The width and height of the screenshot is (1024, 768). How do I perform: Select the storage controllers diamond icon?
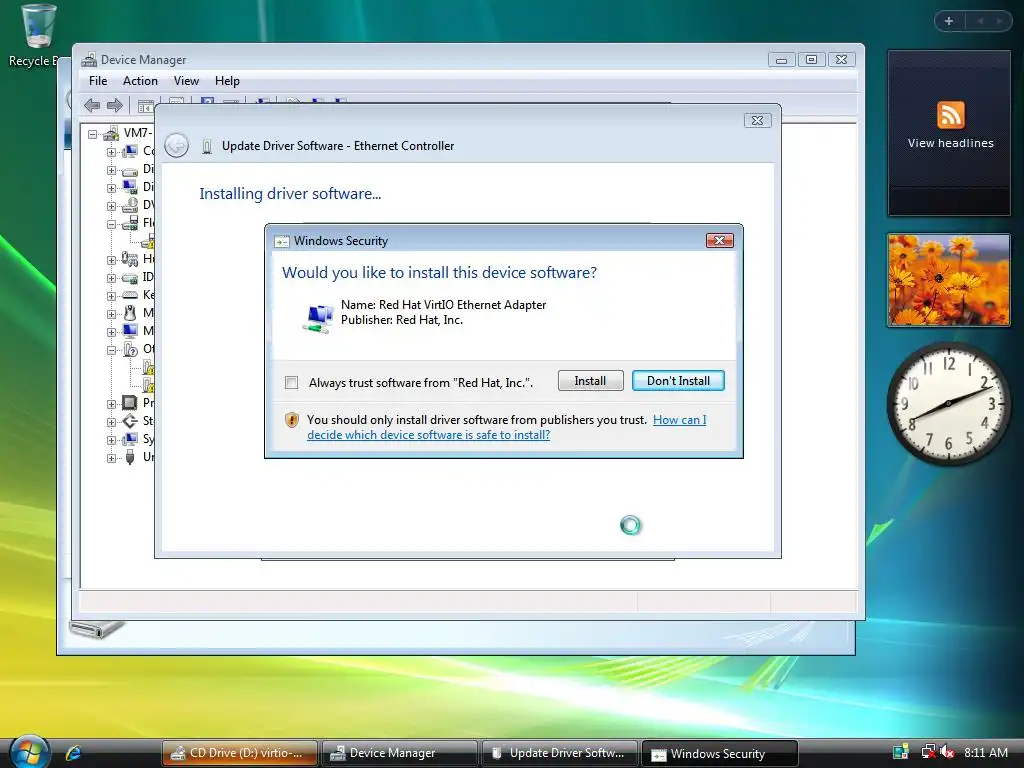click(130, 421)
